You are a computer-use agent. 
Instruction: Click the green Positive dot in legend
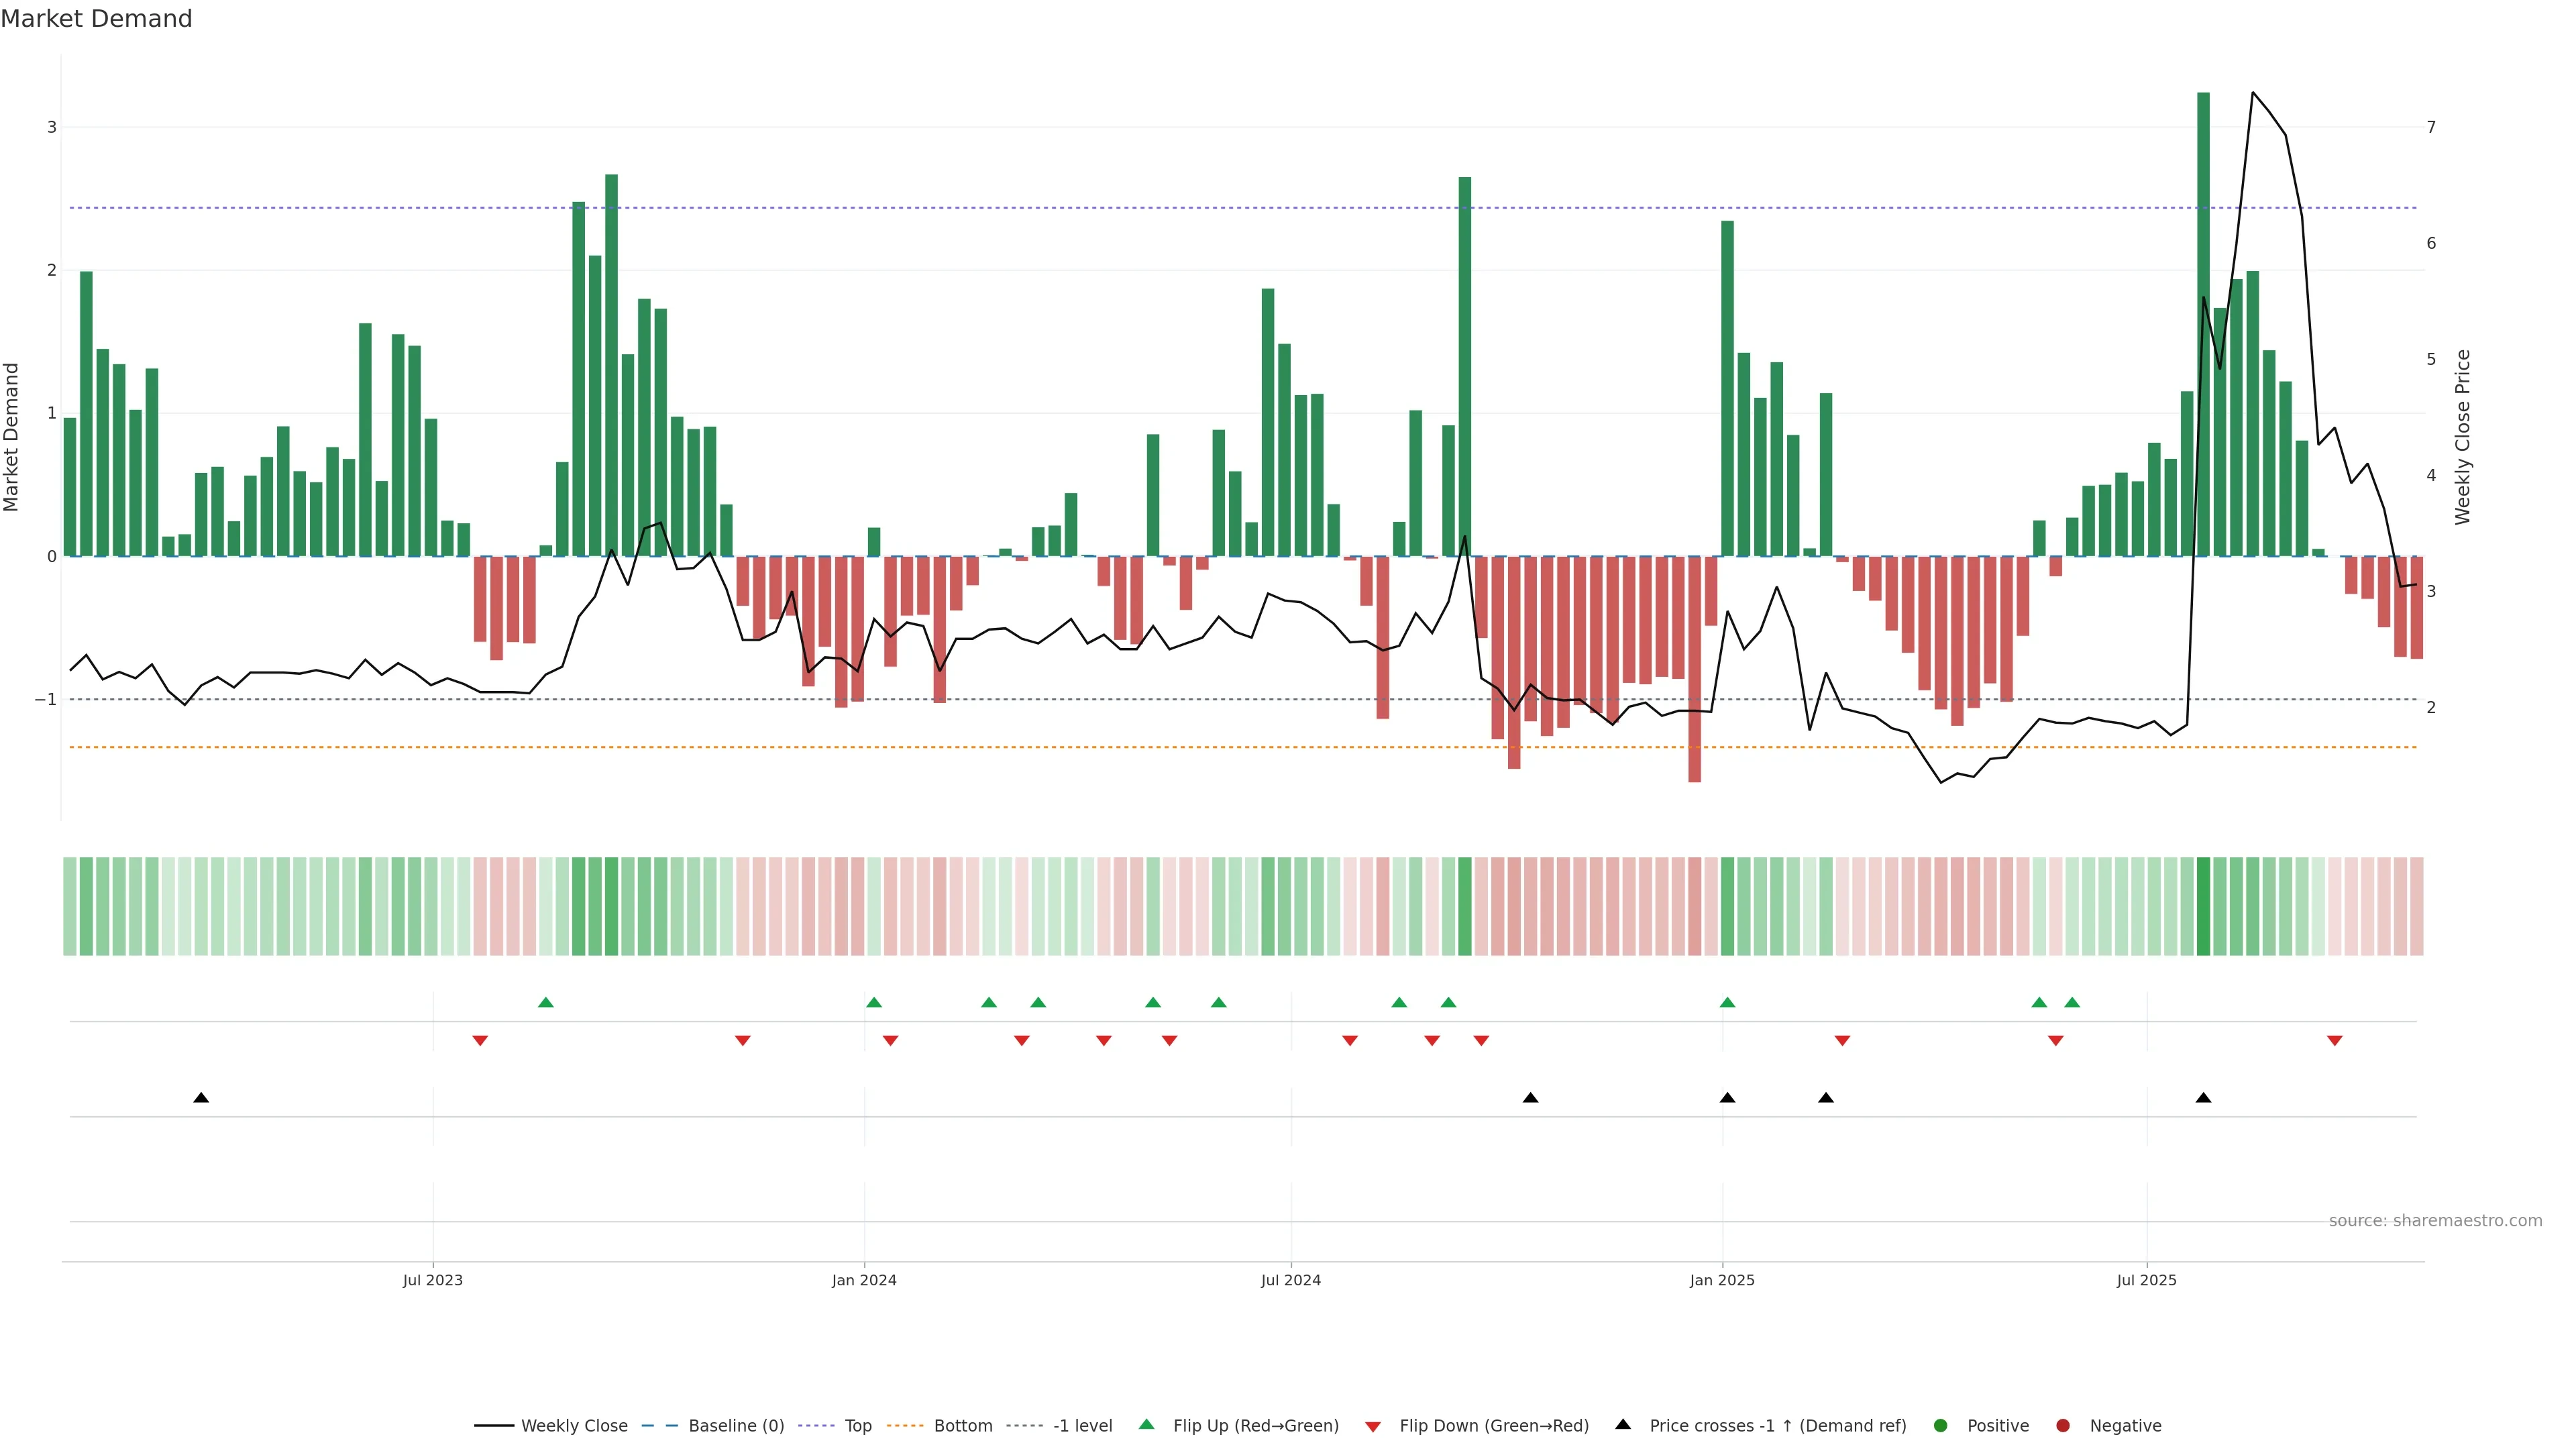coord(1941,1425)
